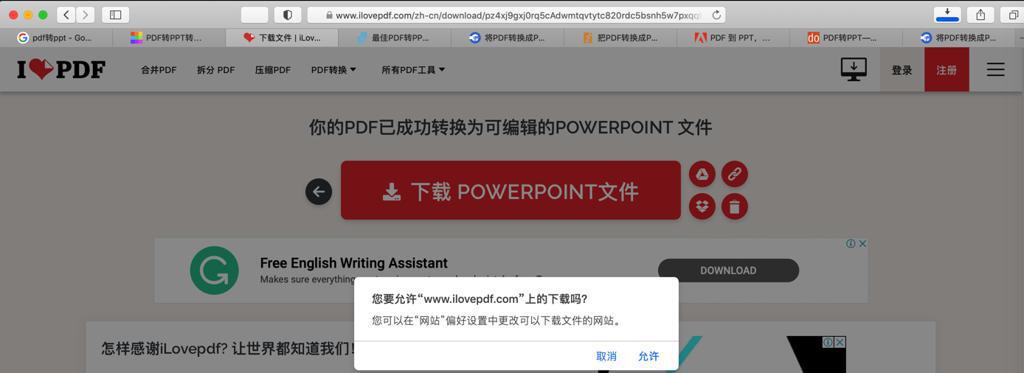Screen dimensions: 1024x373
Task: Open 拆分 PDF in the navigation
Action: pyautogui.click(x=216, y=70)
